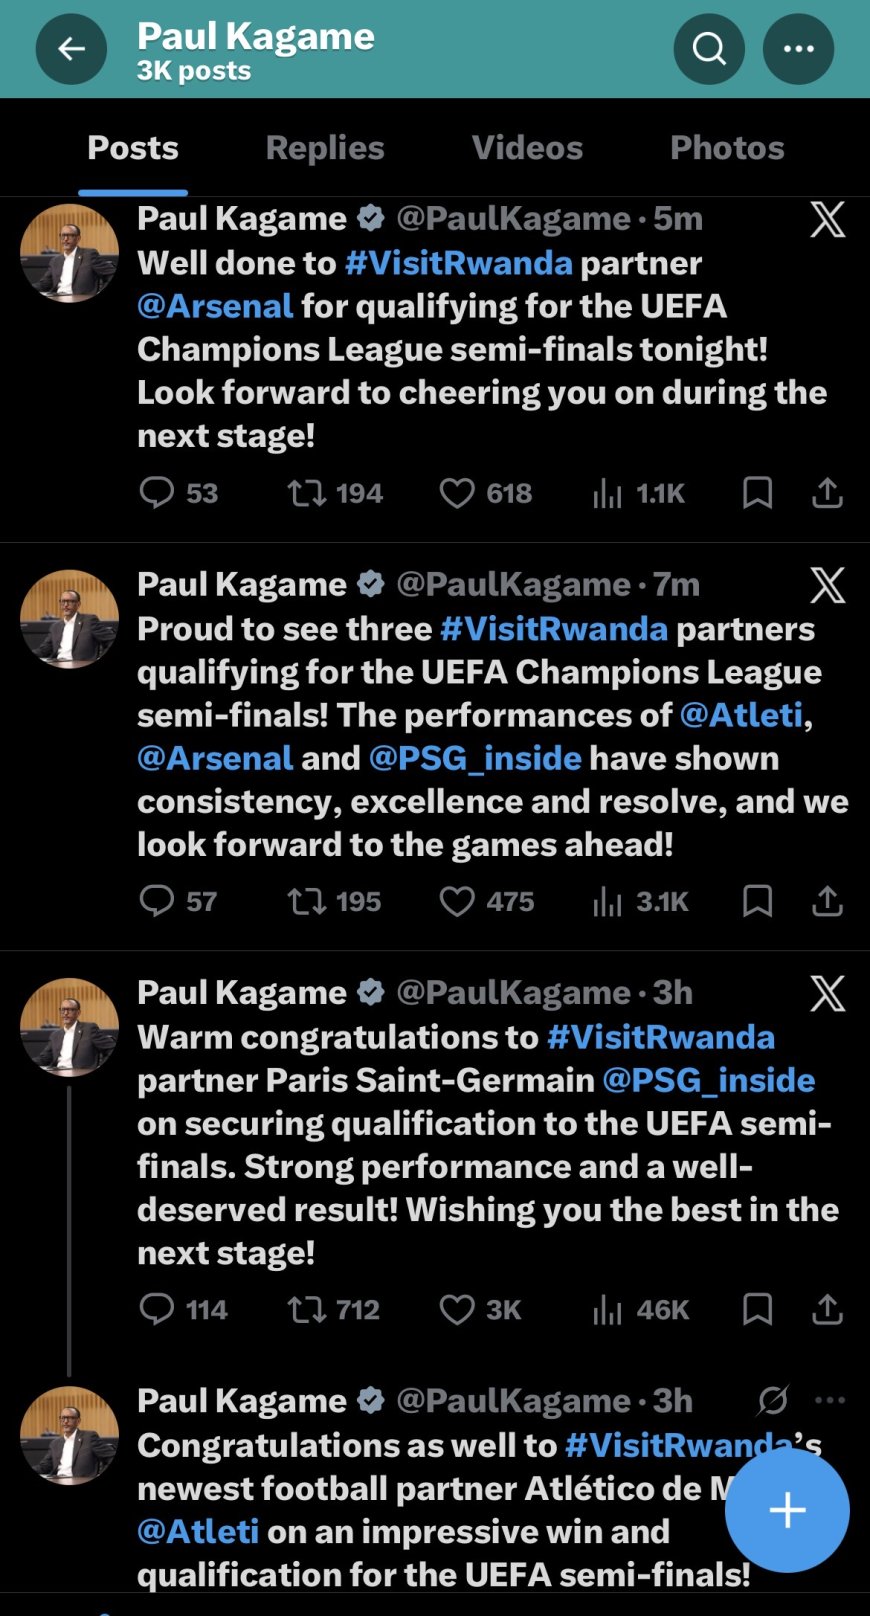Reply to the post with 53 comments
870x1616 pixels.
point(157,493)
